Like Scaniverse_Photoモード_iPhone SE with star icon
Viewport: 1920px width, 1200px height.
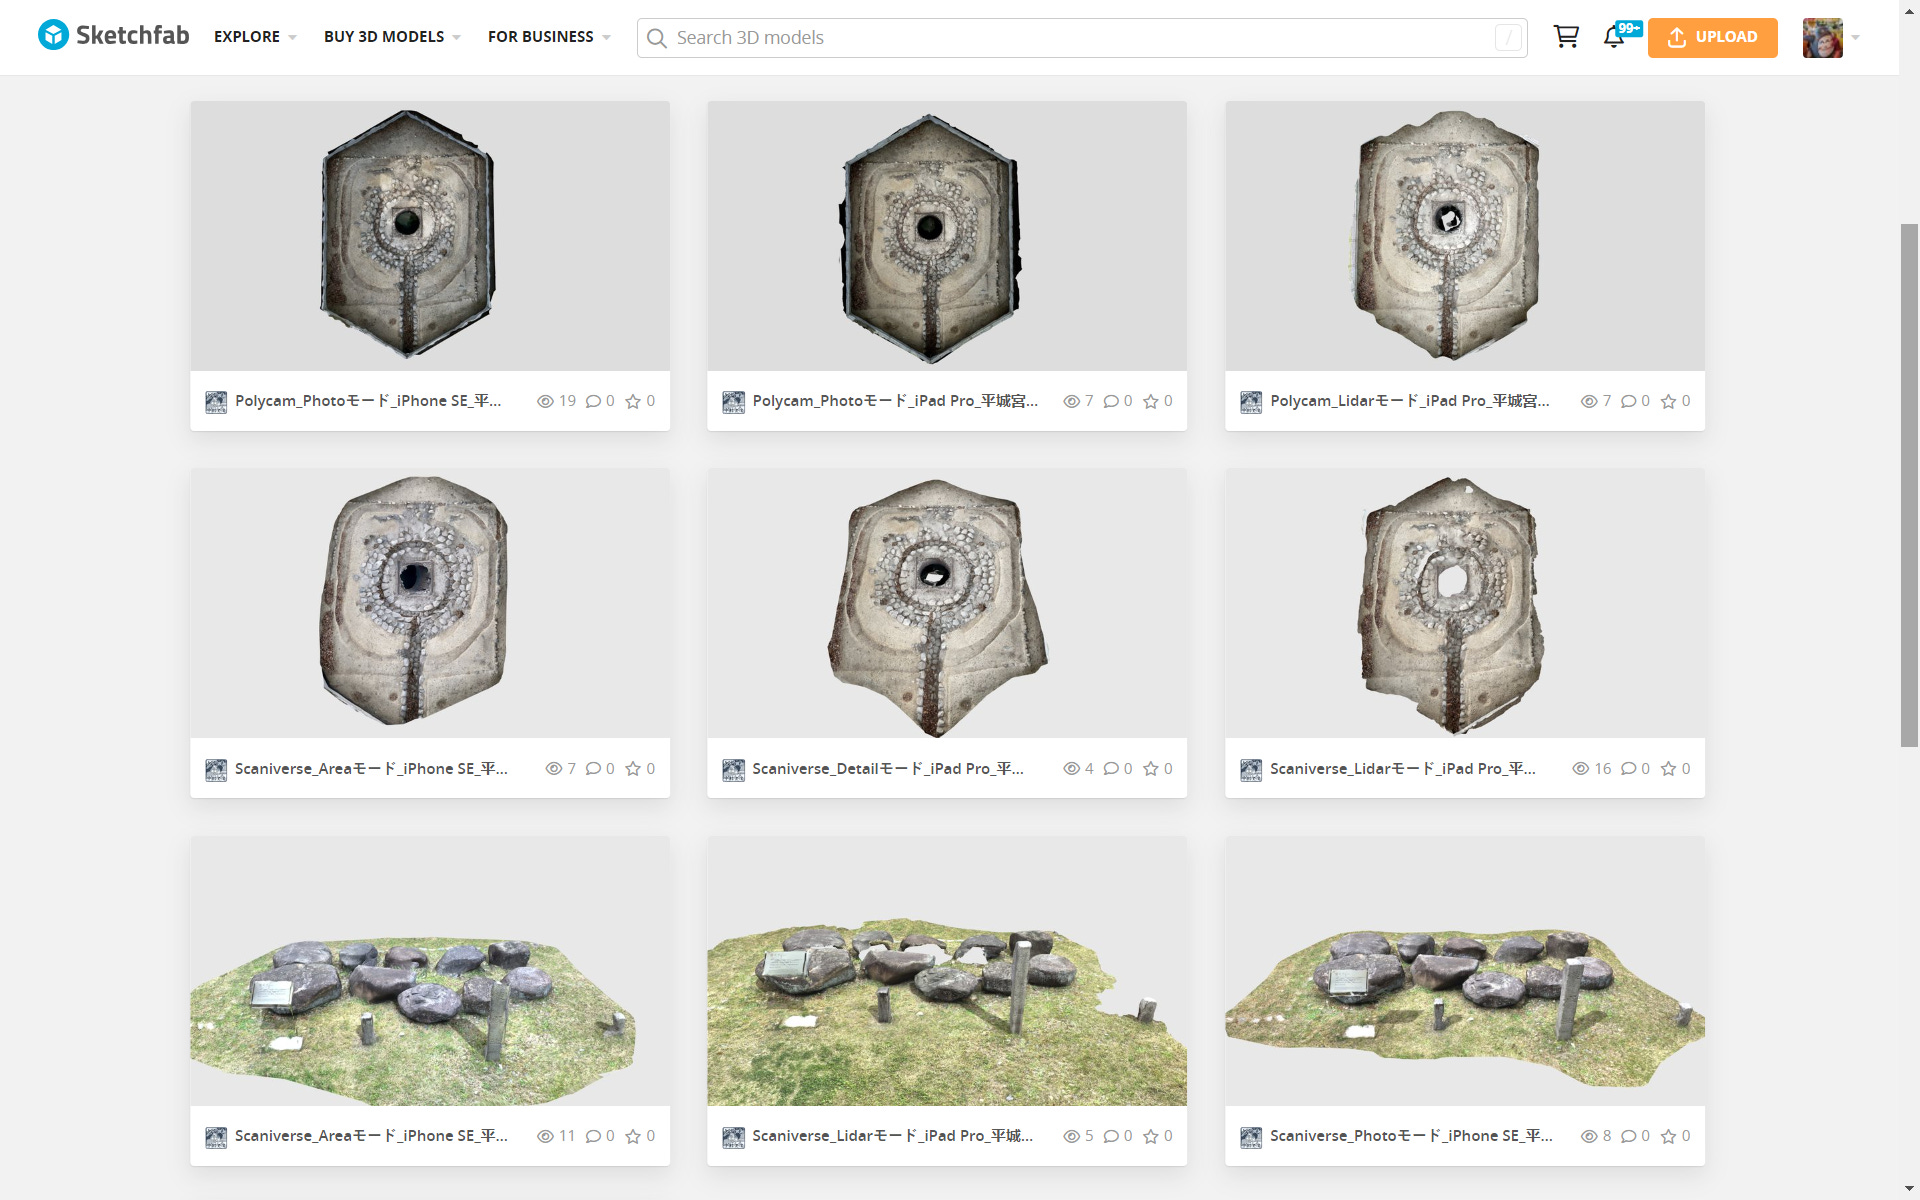(1668, 1136)
